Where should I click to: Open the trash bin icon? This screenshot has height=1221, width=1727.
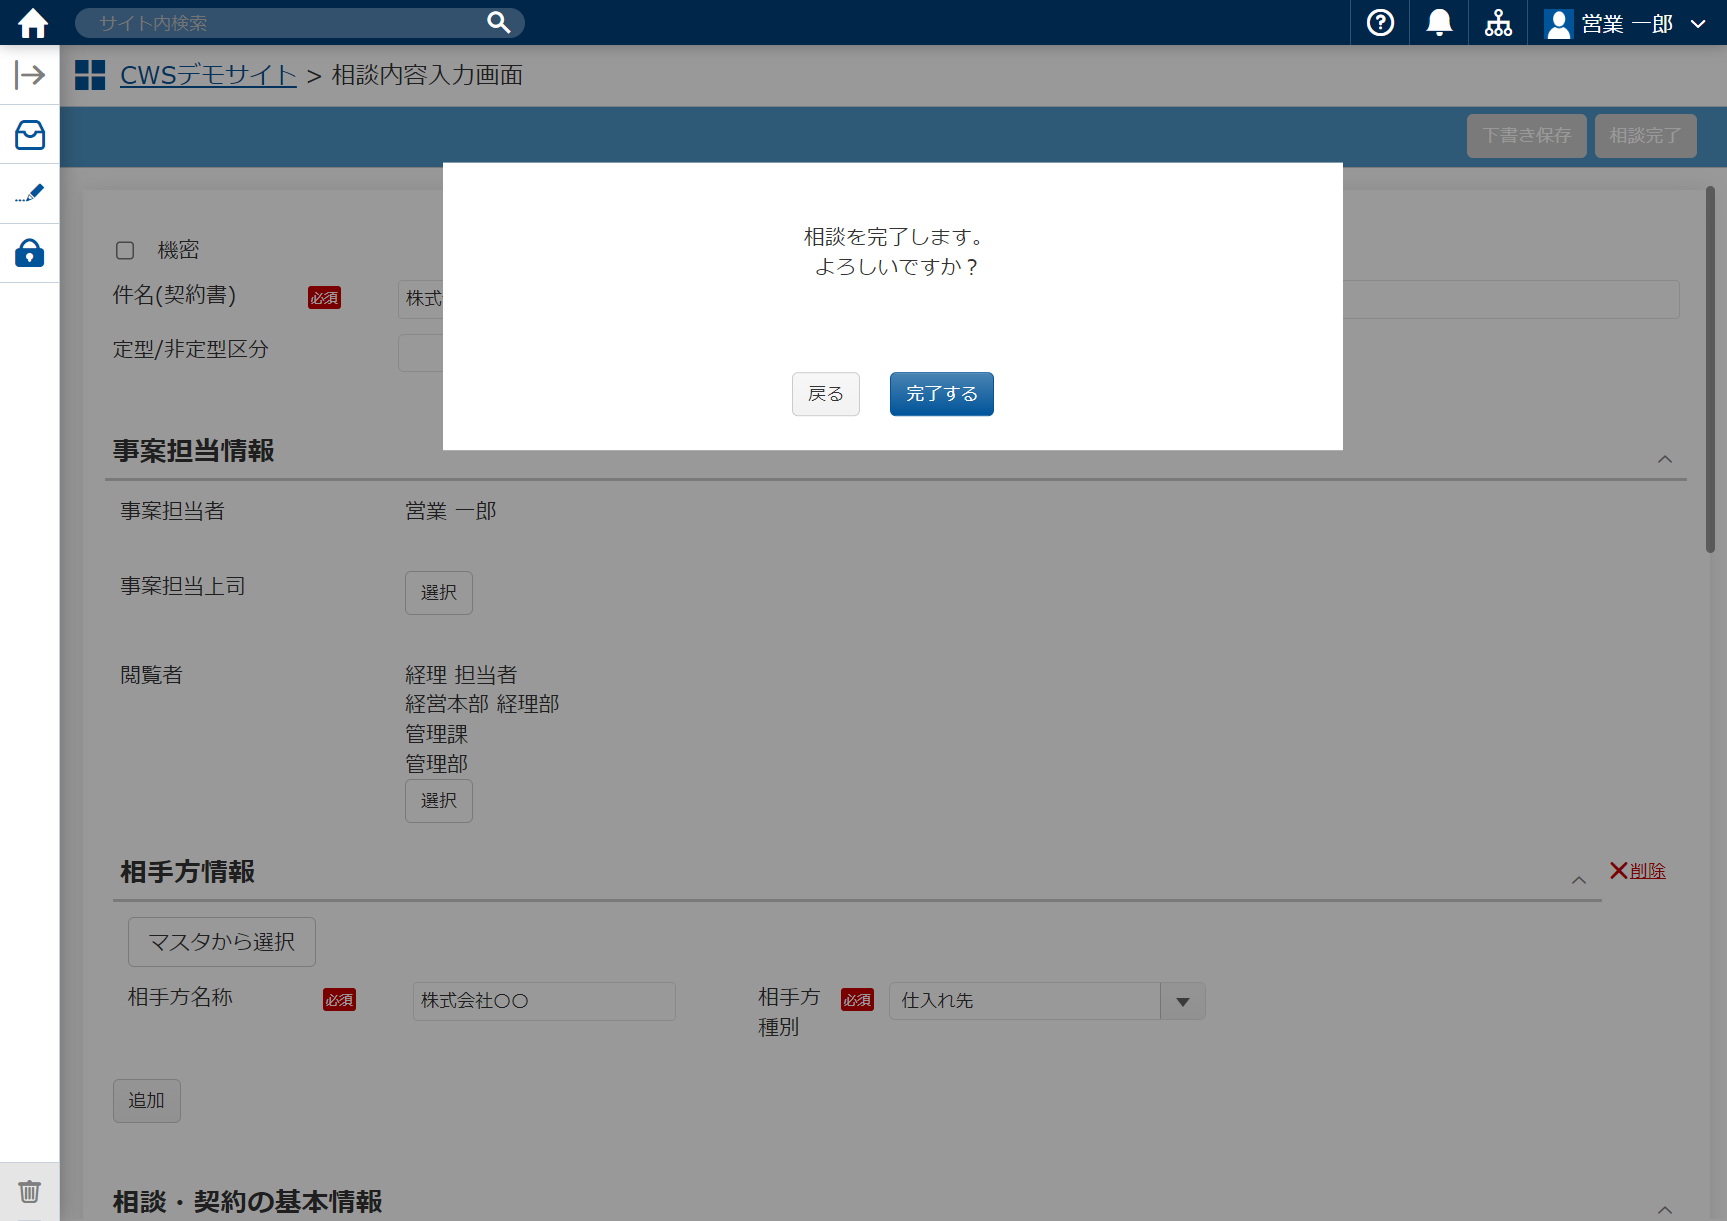click(x=30, y=1192)
